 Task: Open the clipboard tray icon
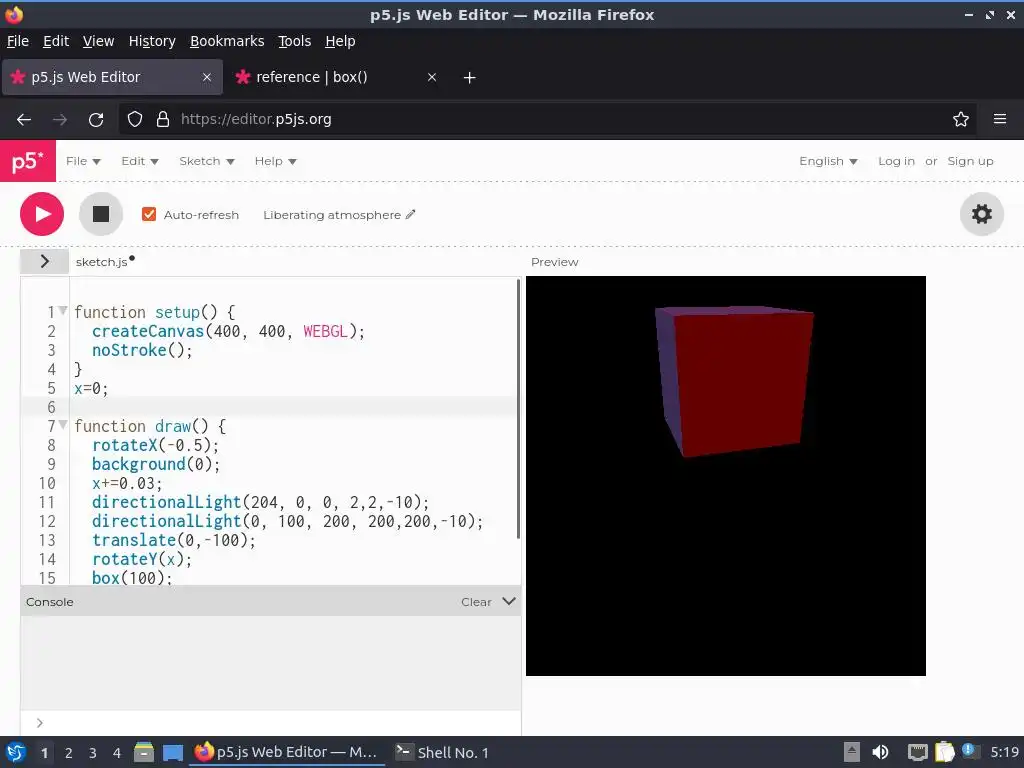(x=944, y=752)
